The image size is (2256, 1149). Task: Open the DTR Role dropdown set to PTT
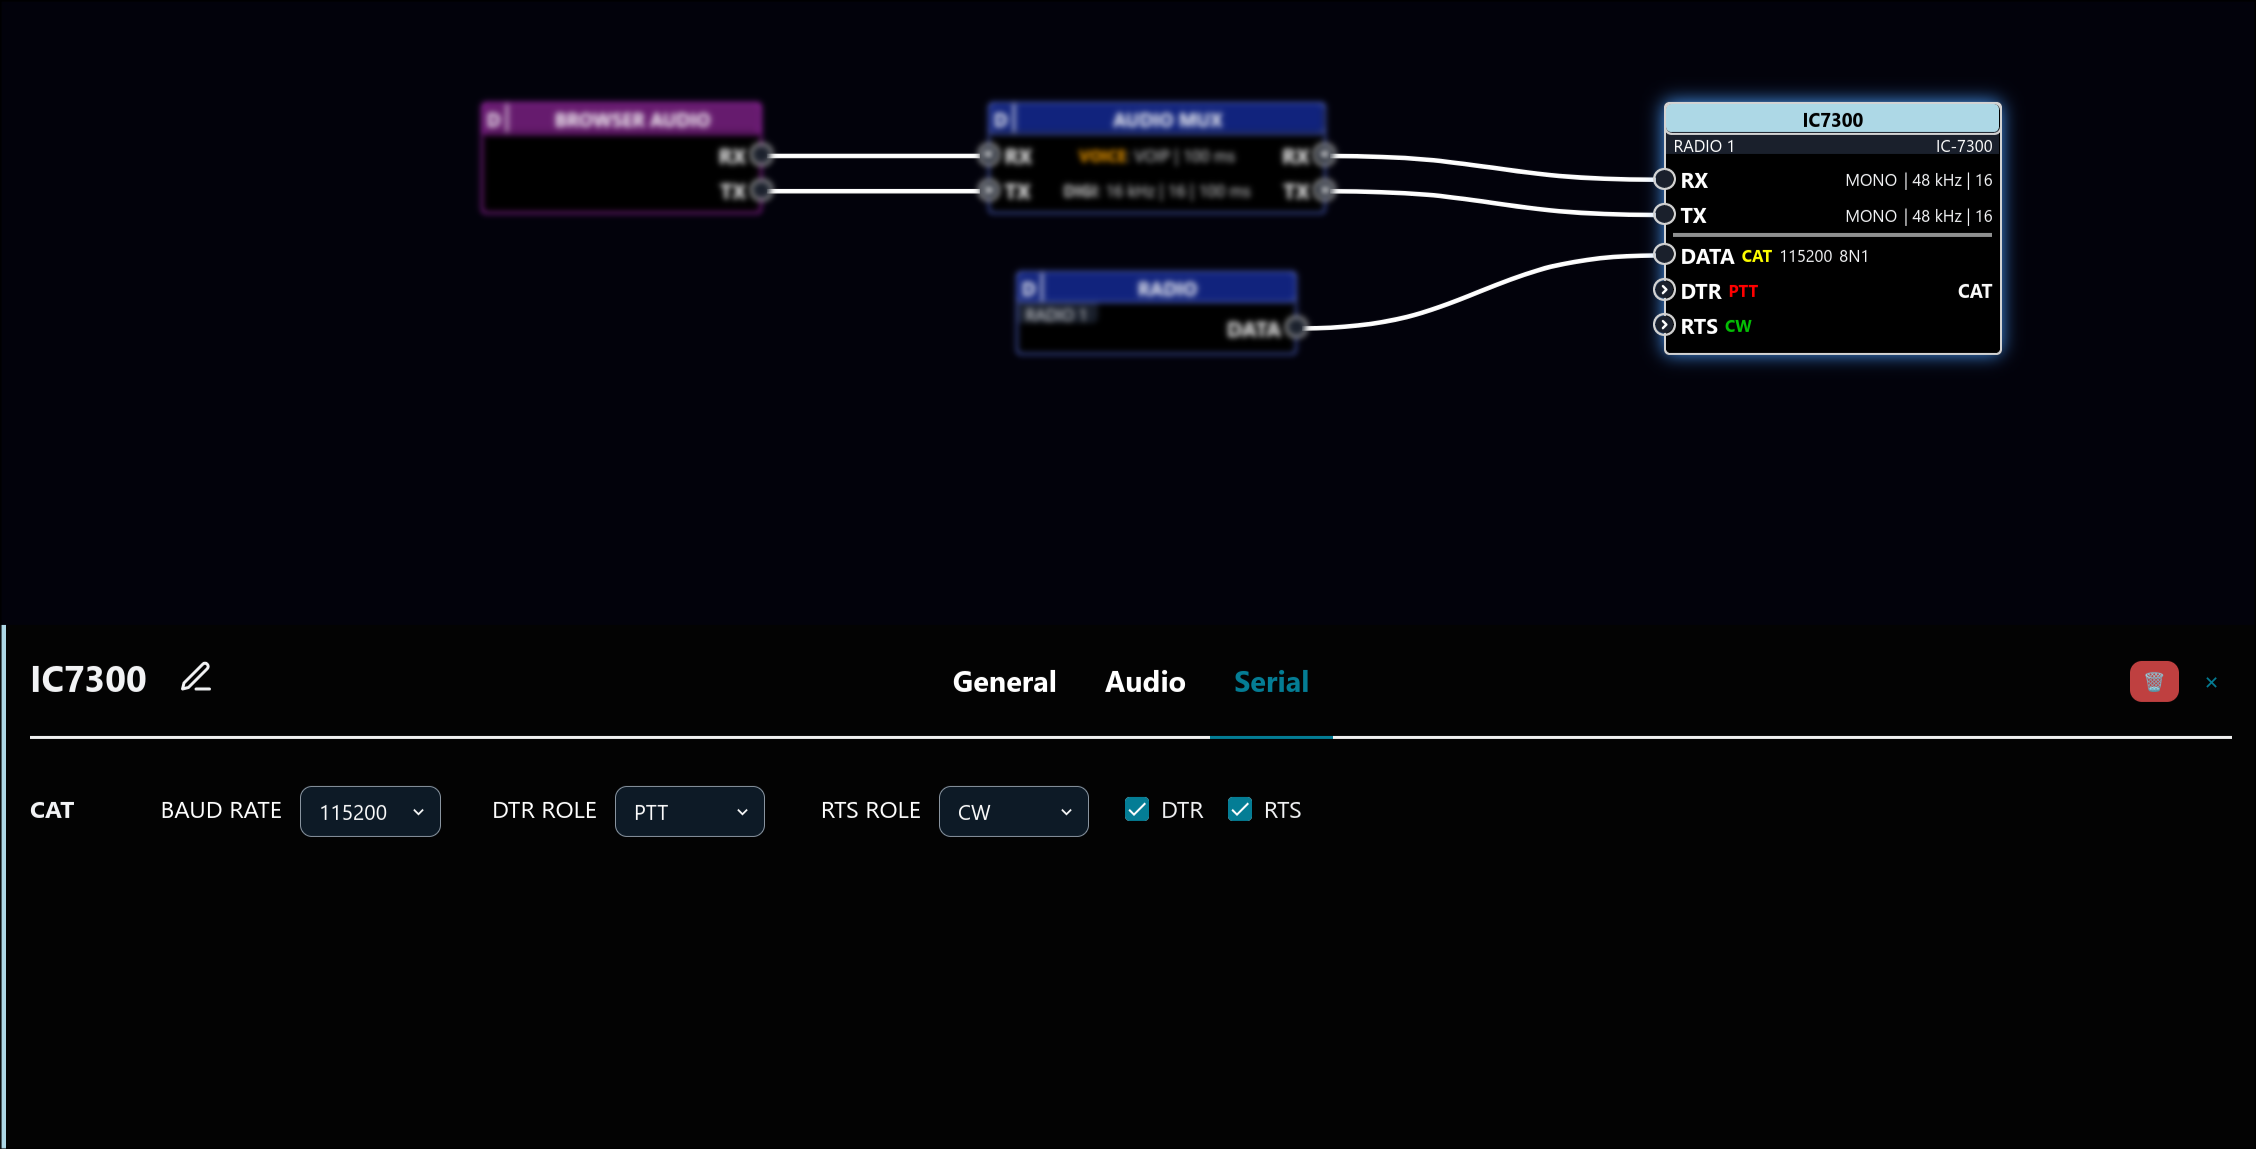tap(690, 812)
